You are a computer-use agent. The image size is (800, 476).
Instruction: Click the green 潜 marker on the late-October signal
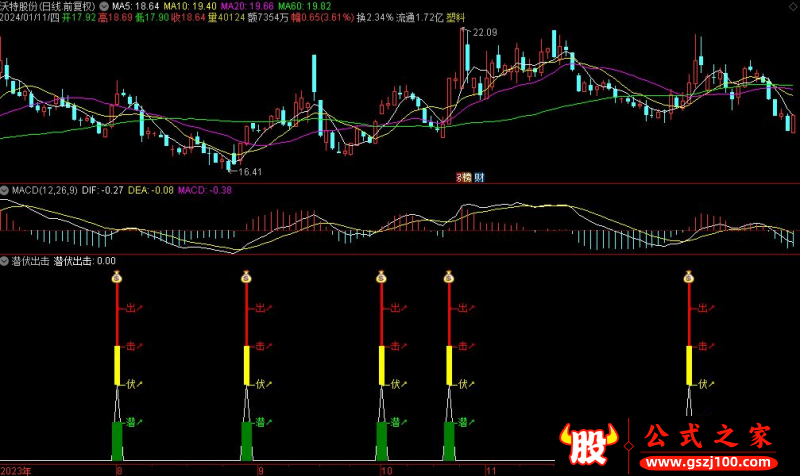[x=463, y=422]
